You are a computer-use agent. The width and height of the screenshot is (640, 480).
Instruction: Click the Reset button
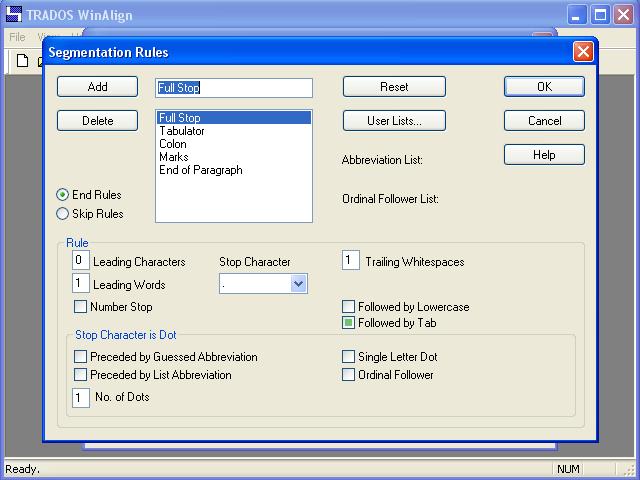click(394, 87)
